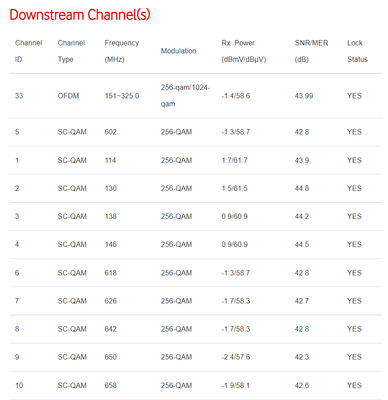Click the 642 frequency cell
Viewport: 388px width, 400px height.
(x=110, y=329)
